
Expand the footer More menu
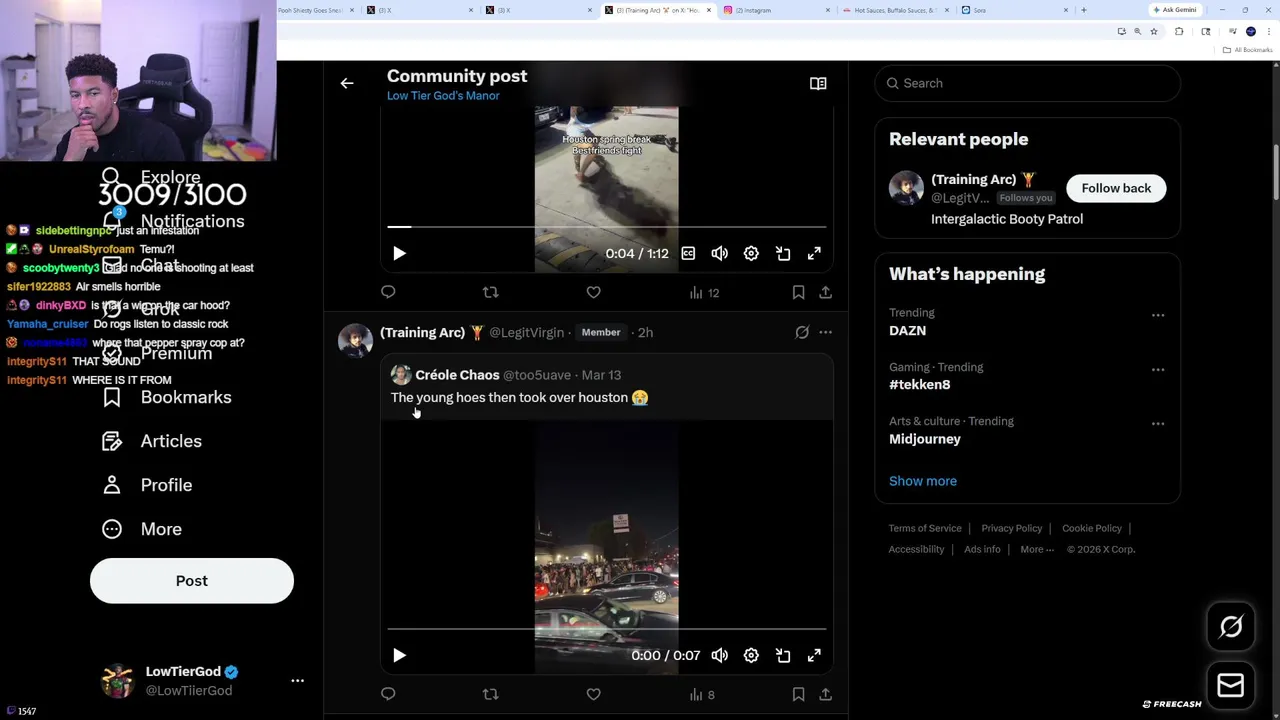1037,549
